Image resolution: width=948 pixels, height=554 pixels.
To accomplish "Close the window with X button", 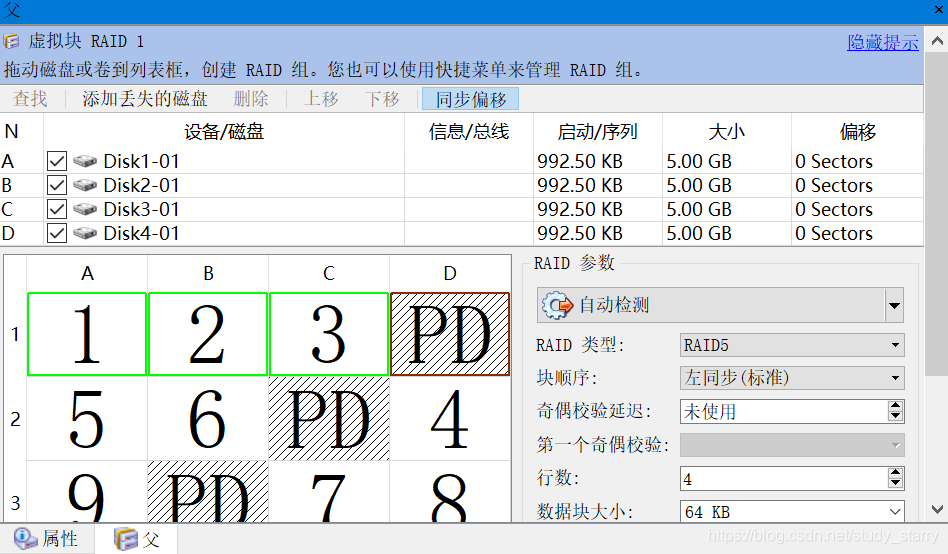I will (939, 10).
